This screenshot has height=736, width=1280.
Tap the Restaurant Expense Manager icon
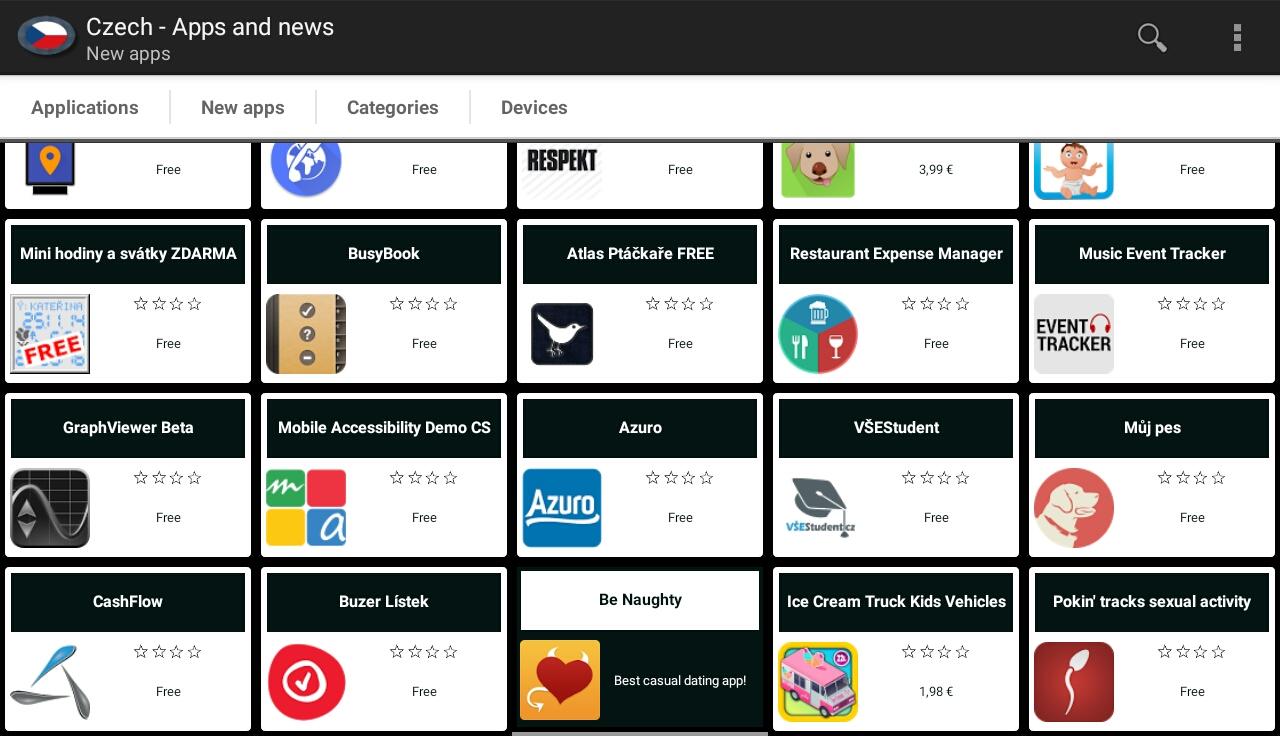[x=818, y=334]
